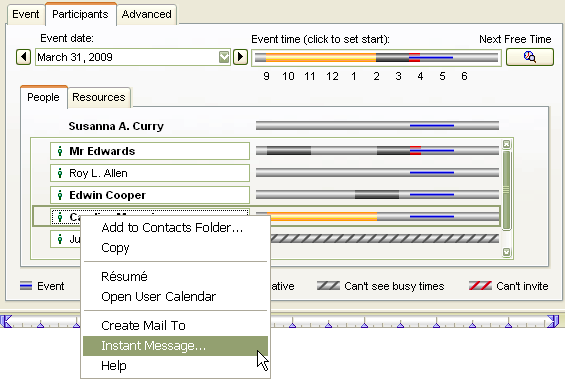Choose Open User Calendar menu entry
The height and width of the screenshot is (383, 565).
[159, 297]
